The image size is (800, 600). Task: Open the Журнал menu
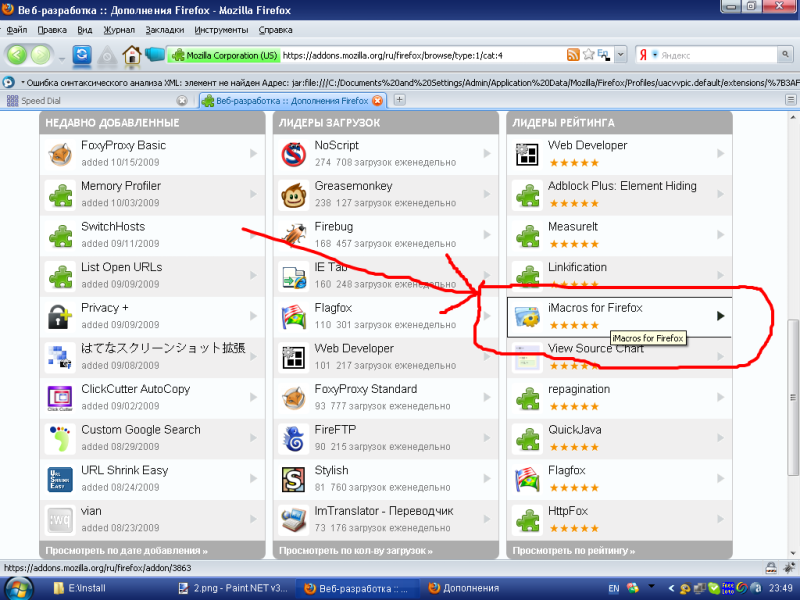click(x=119, y=30)
